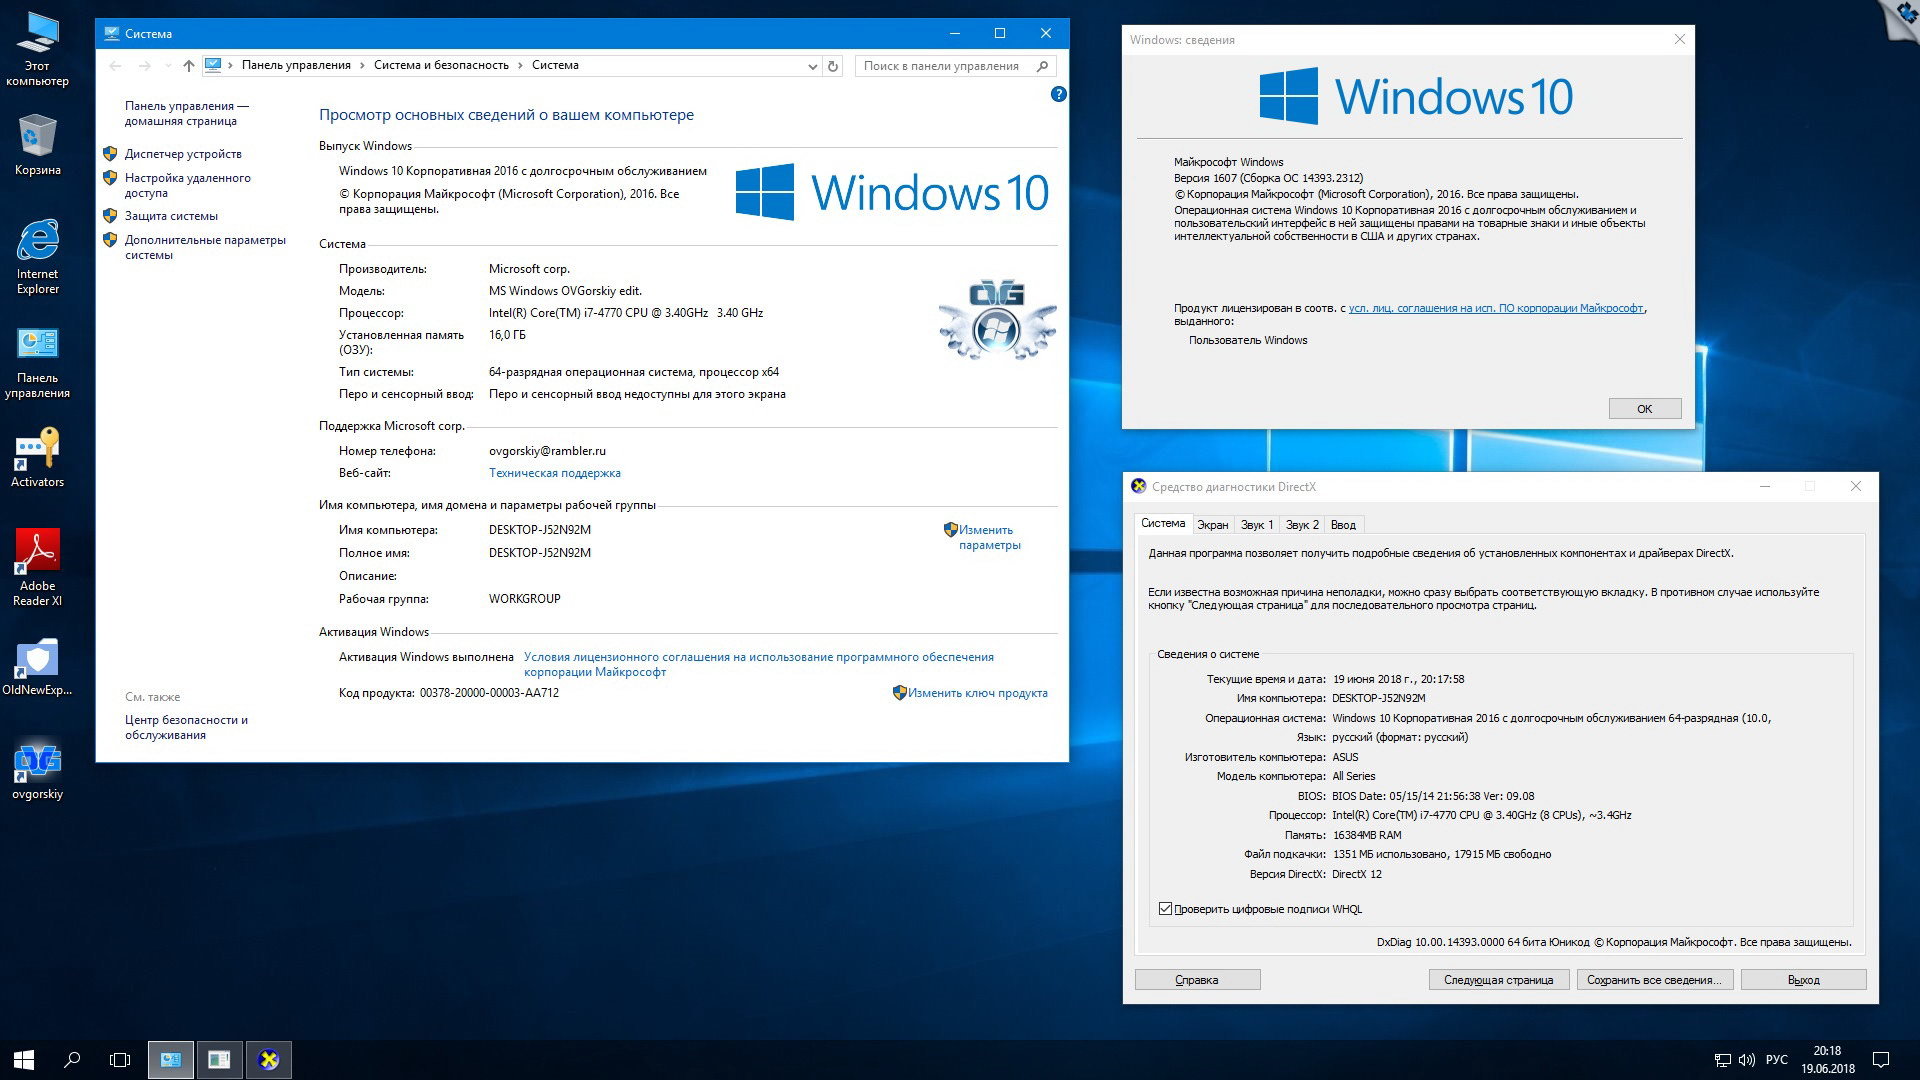Image resolution: width=1920 pixels, height=1080 pixels.
Task: Click Сохранить все сведения button
Action: [1655, 980]
